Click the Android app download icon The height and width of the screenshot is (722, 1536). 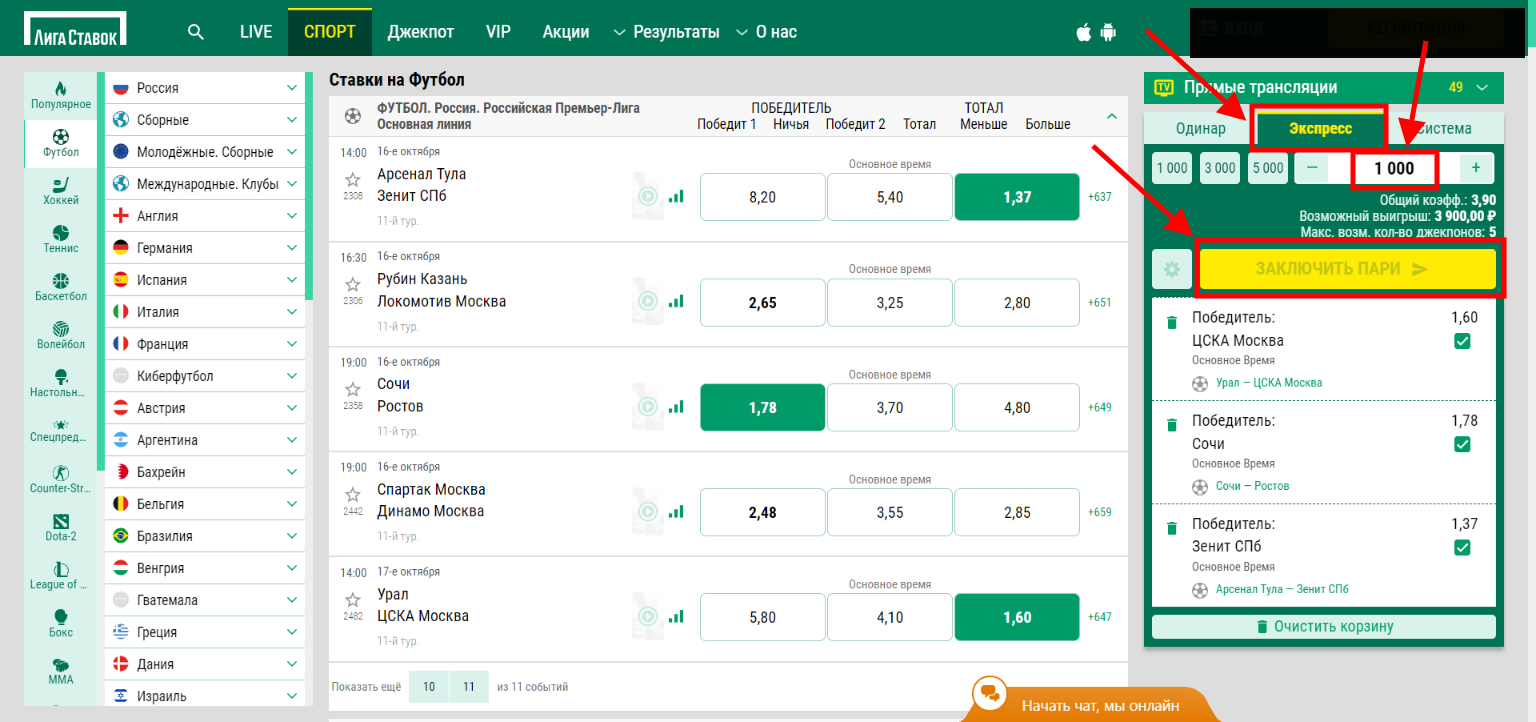click(x=1107, y=32)
